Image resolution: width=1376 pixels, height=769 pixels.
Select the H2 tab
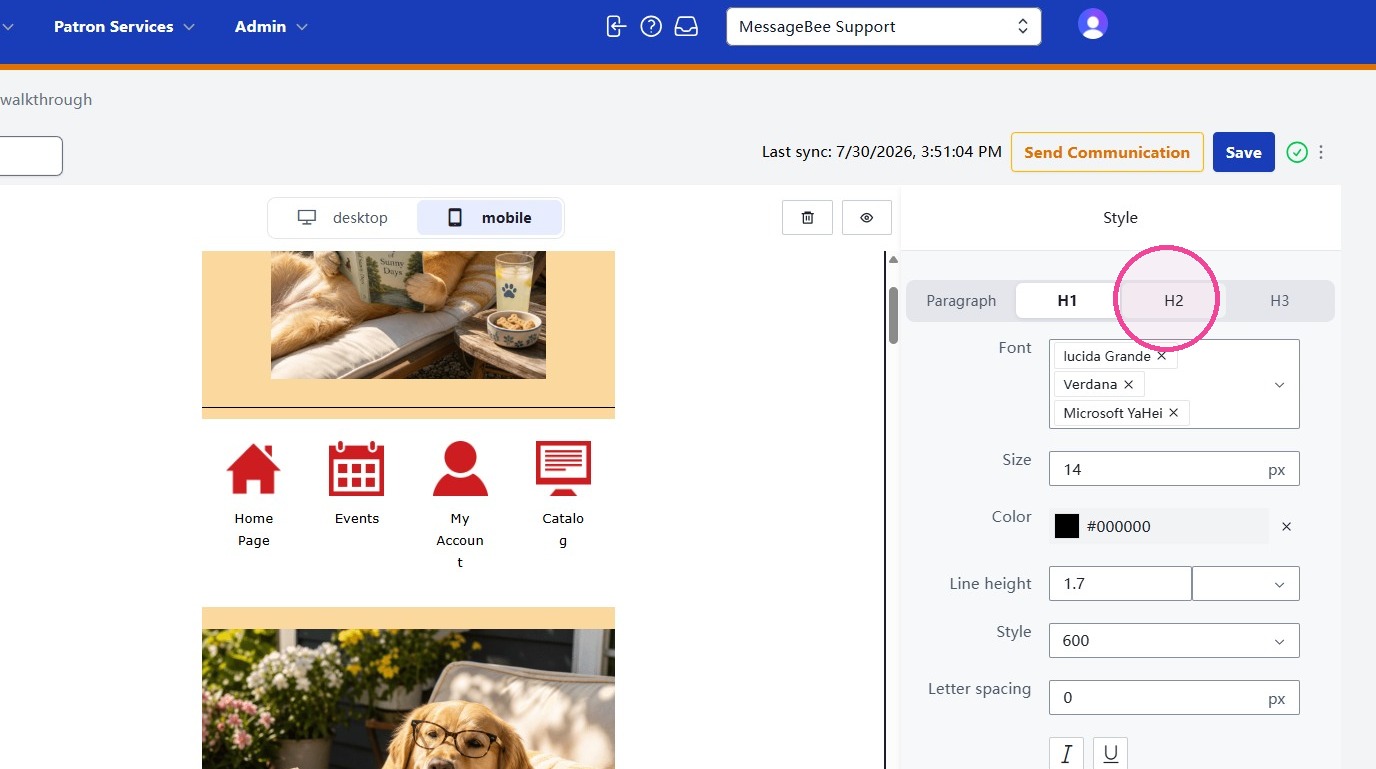tap(1173, 301)
